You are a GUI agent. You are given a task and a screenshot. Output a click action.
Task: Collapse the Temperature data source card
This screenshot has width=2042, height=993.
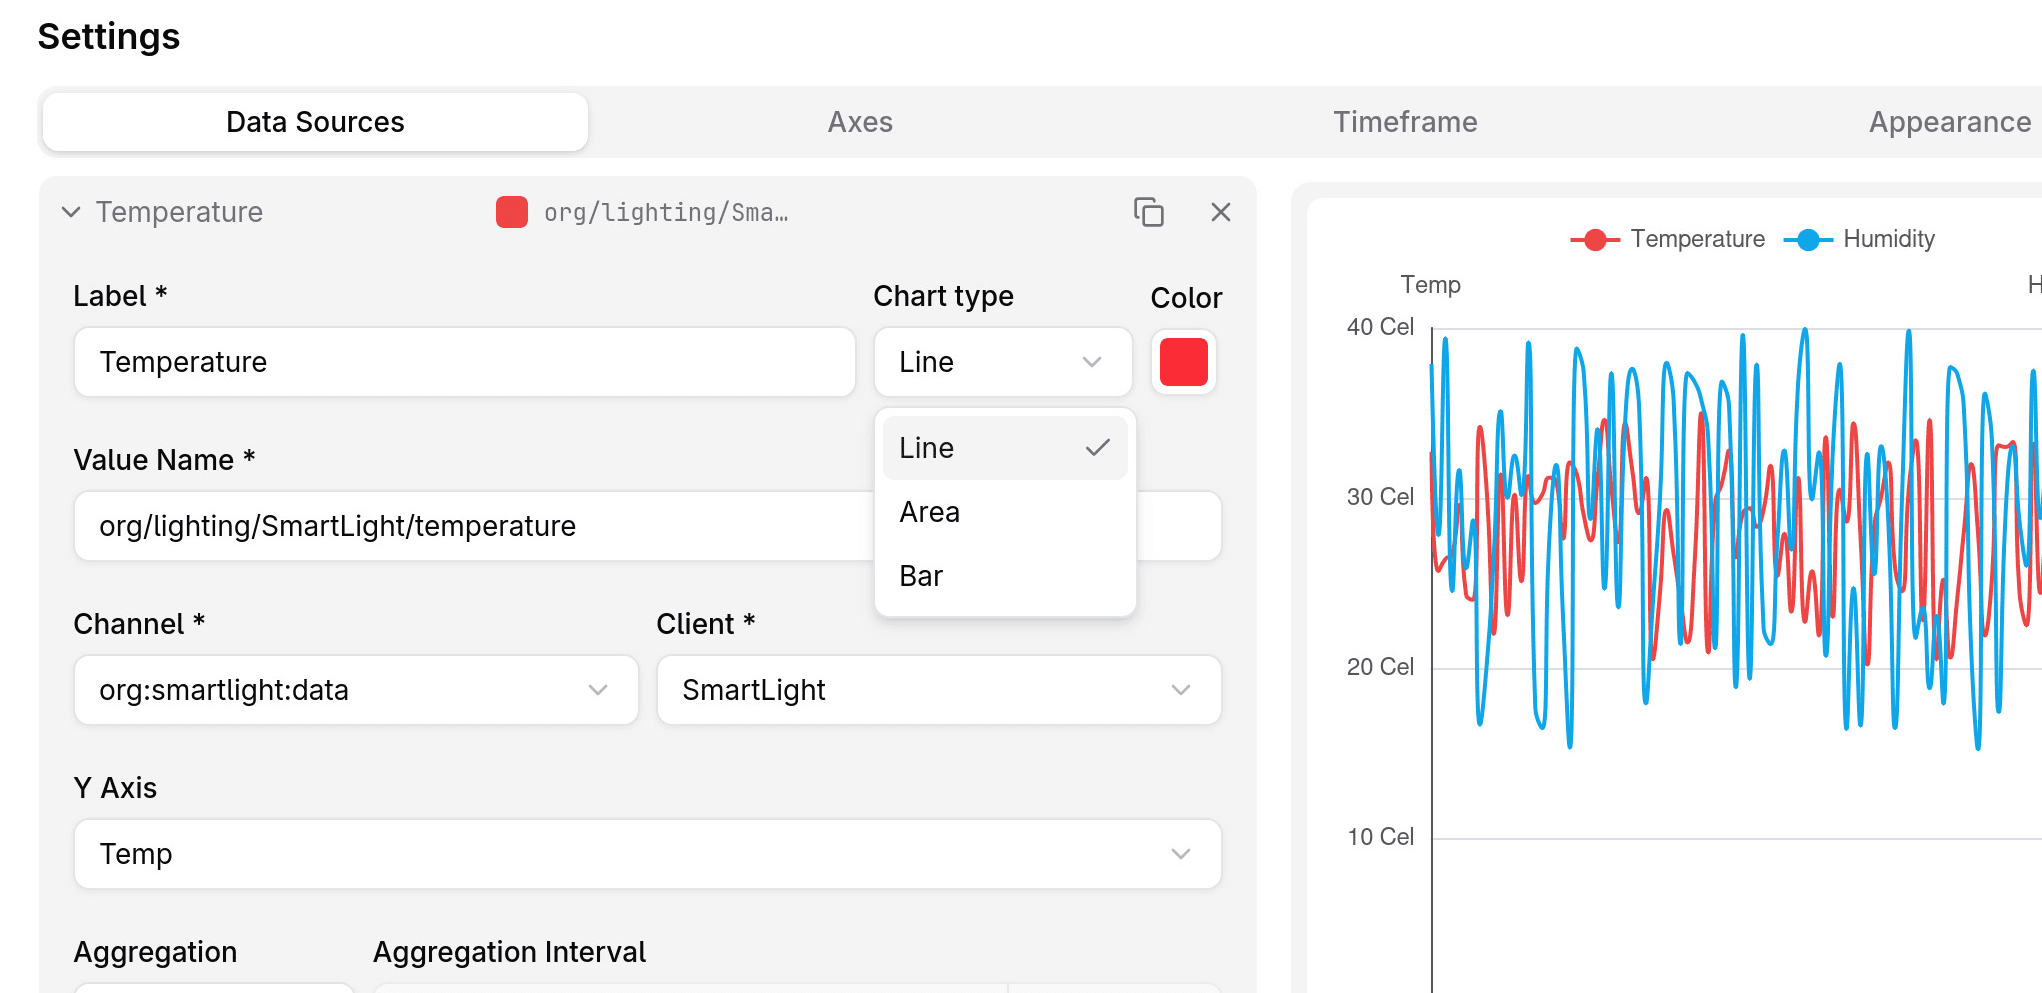(70, 212)
